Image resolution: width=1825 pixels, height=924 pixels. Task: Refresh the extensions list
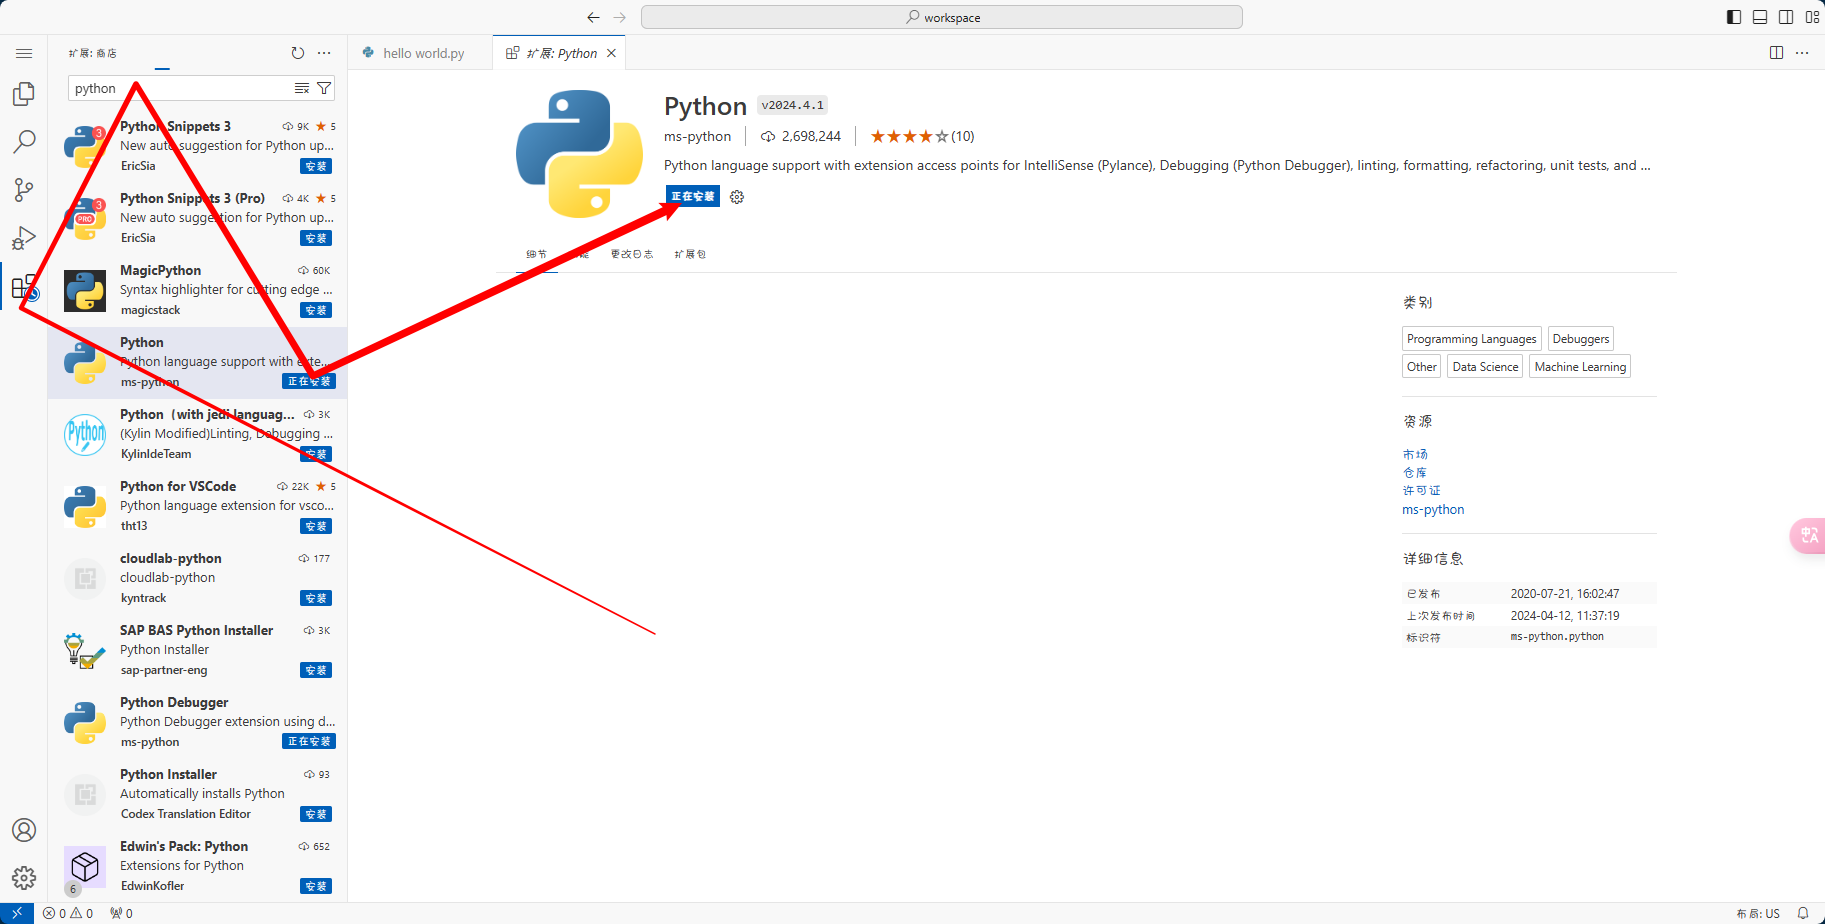297,53
